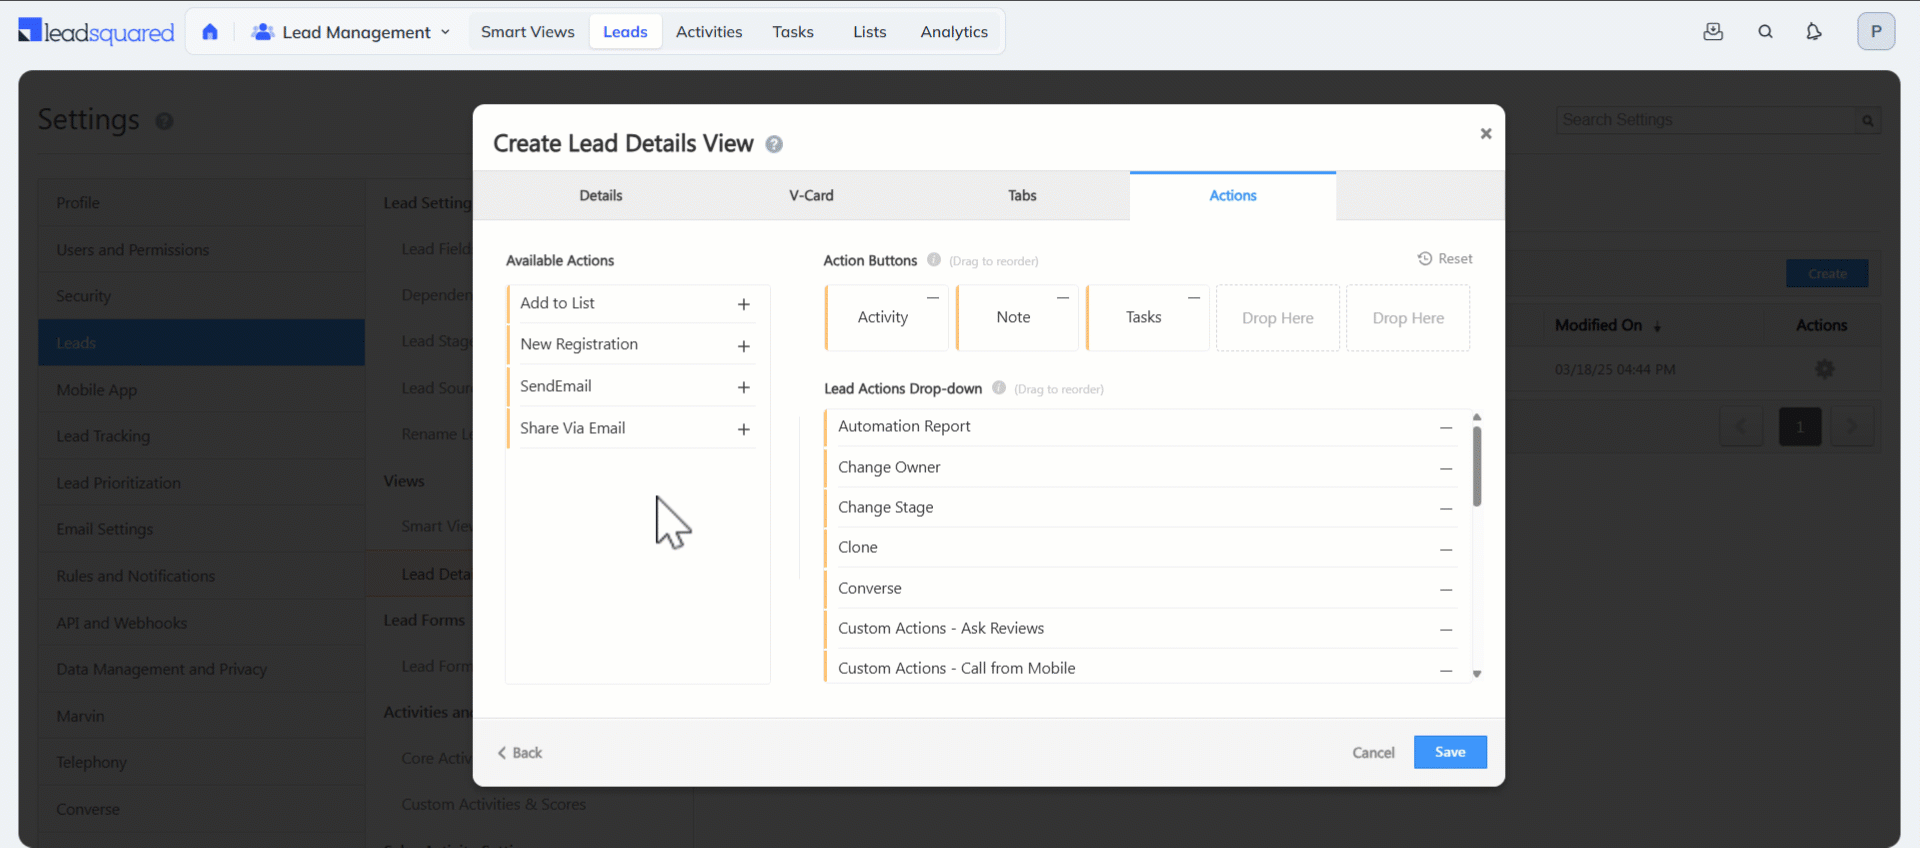The image size is (1920, 848).
Task: Click the help icon beside Create Lead Details View
Action: (774, 145)
